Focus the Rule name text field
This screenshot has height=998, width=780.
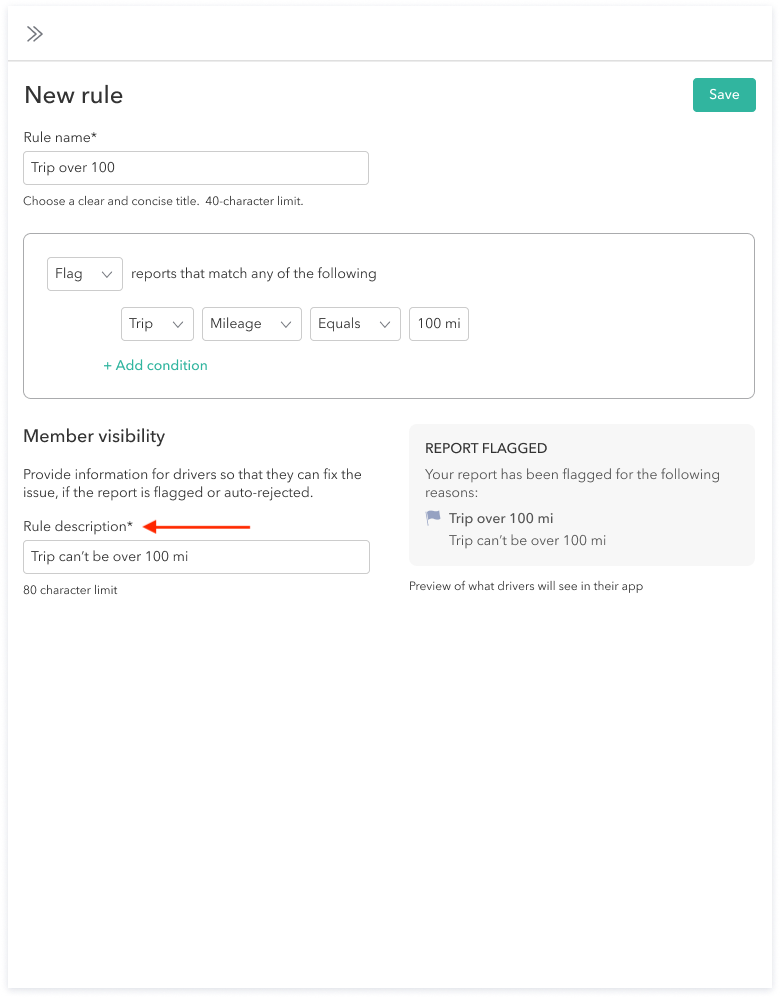pyautogui.click(x=196, y=168)
